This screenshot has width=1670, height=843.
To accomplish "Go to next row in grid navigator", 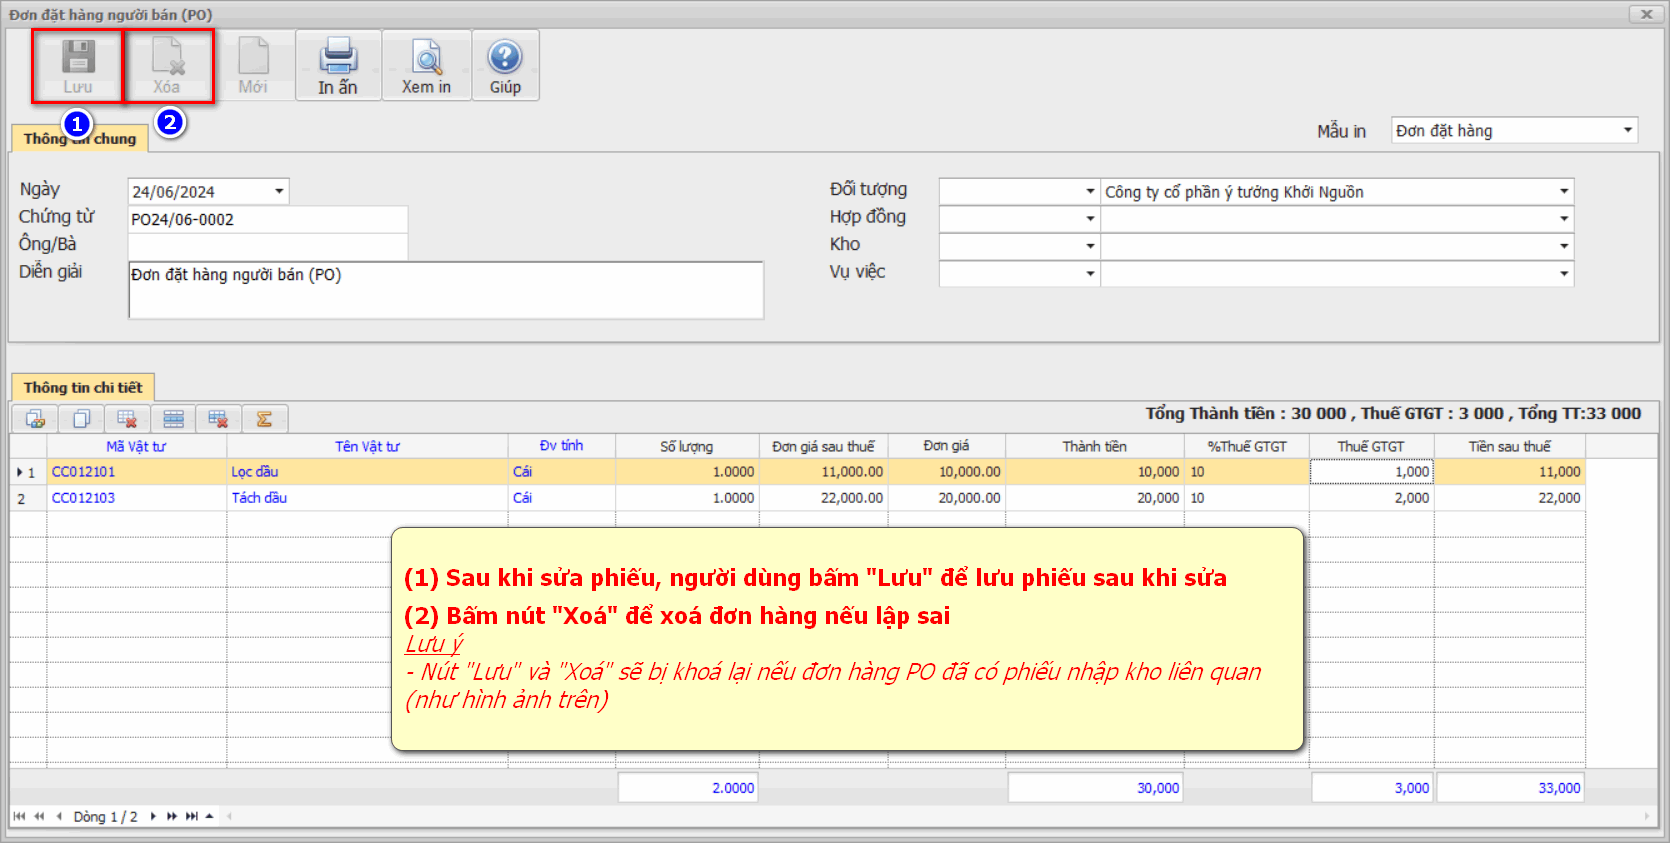I will click(153, 816).
